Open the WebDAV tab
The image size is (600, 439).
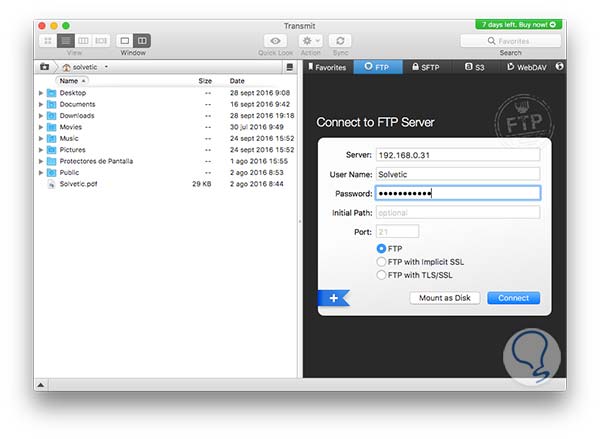(527, 67)
